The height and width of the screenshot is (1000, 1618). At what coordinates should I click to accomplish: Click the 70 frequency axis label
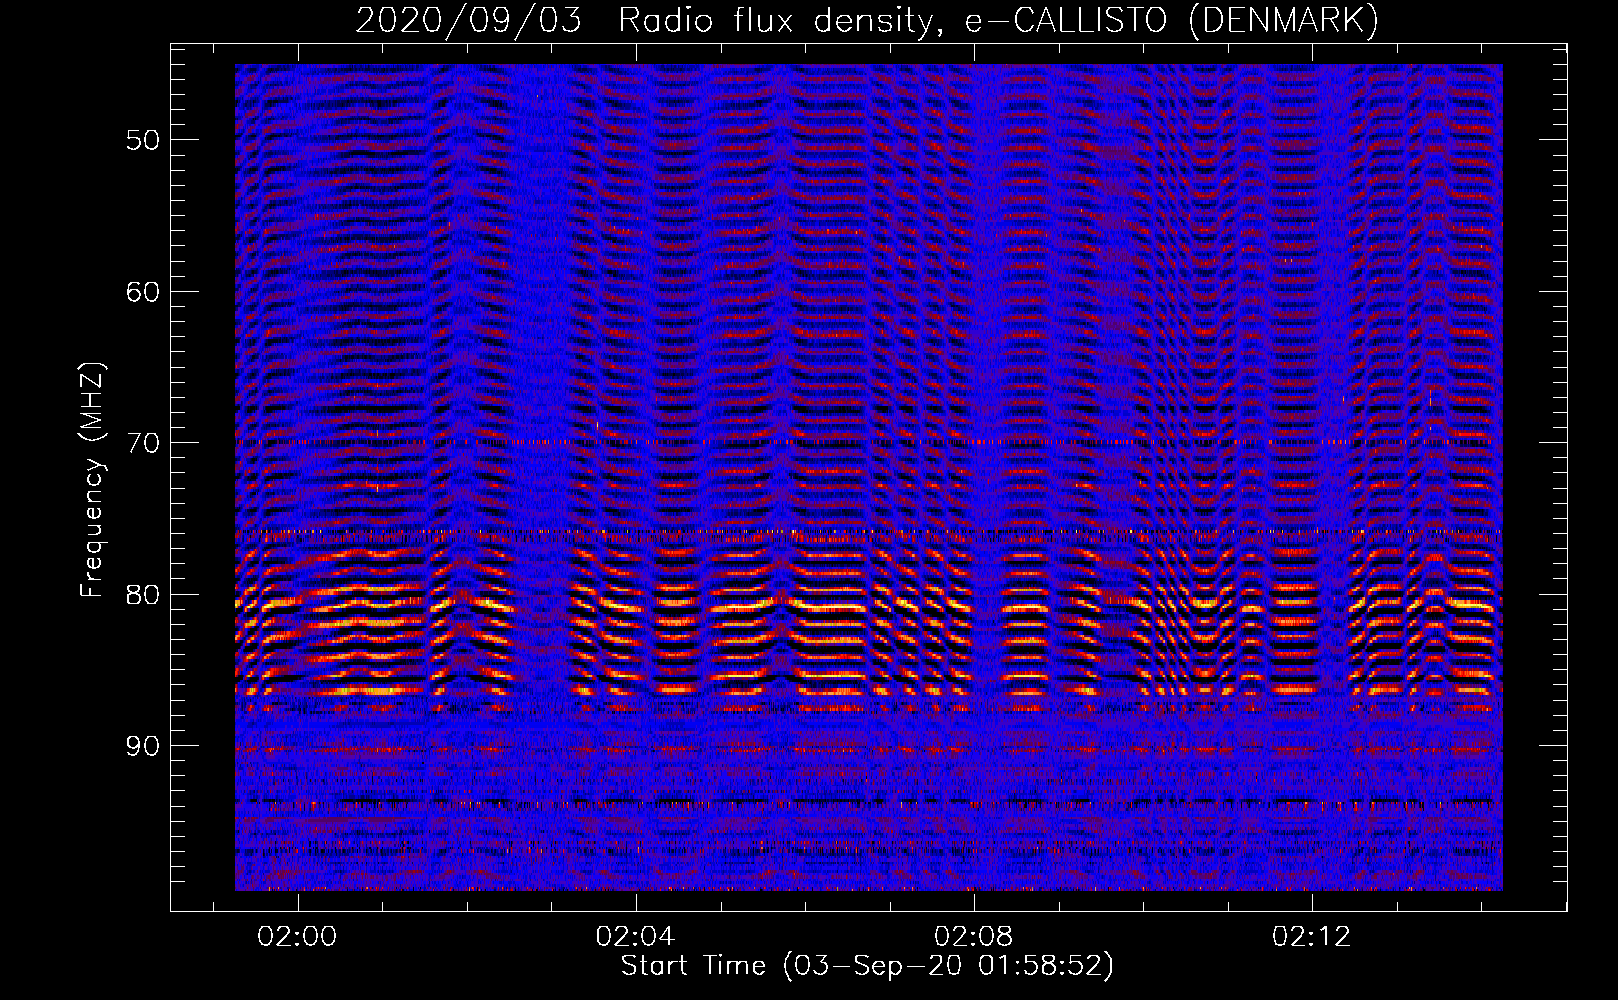click(x=142, y=443)
